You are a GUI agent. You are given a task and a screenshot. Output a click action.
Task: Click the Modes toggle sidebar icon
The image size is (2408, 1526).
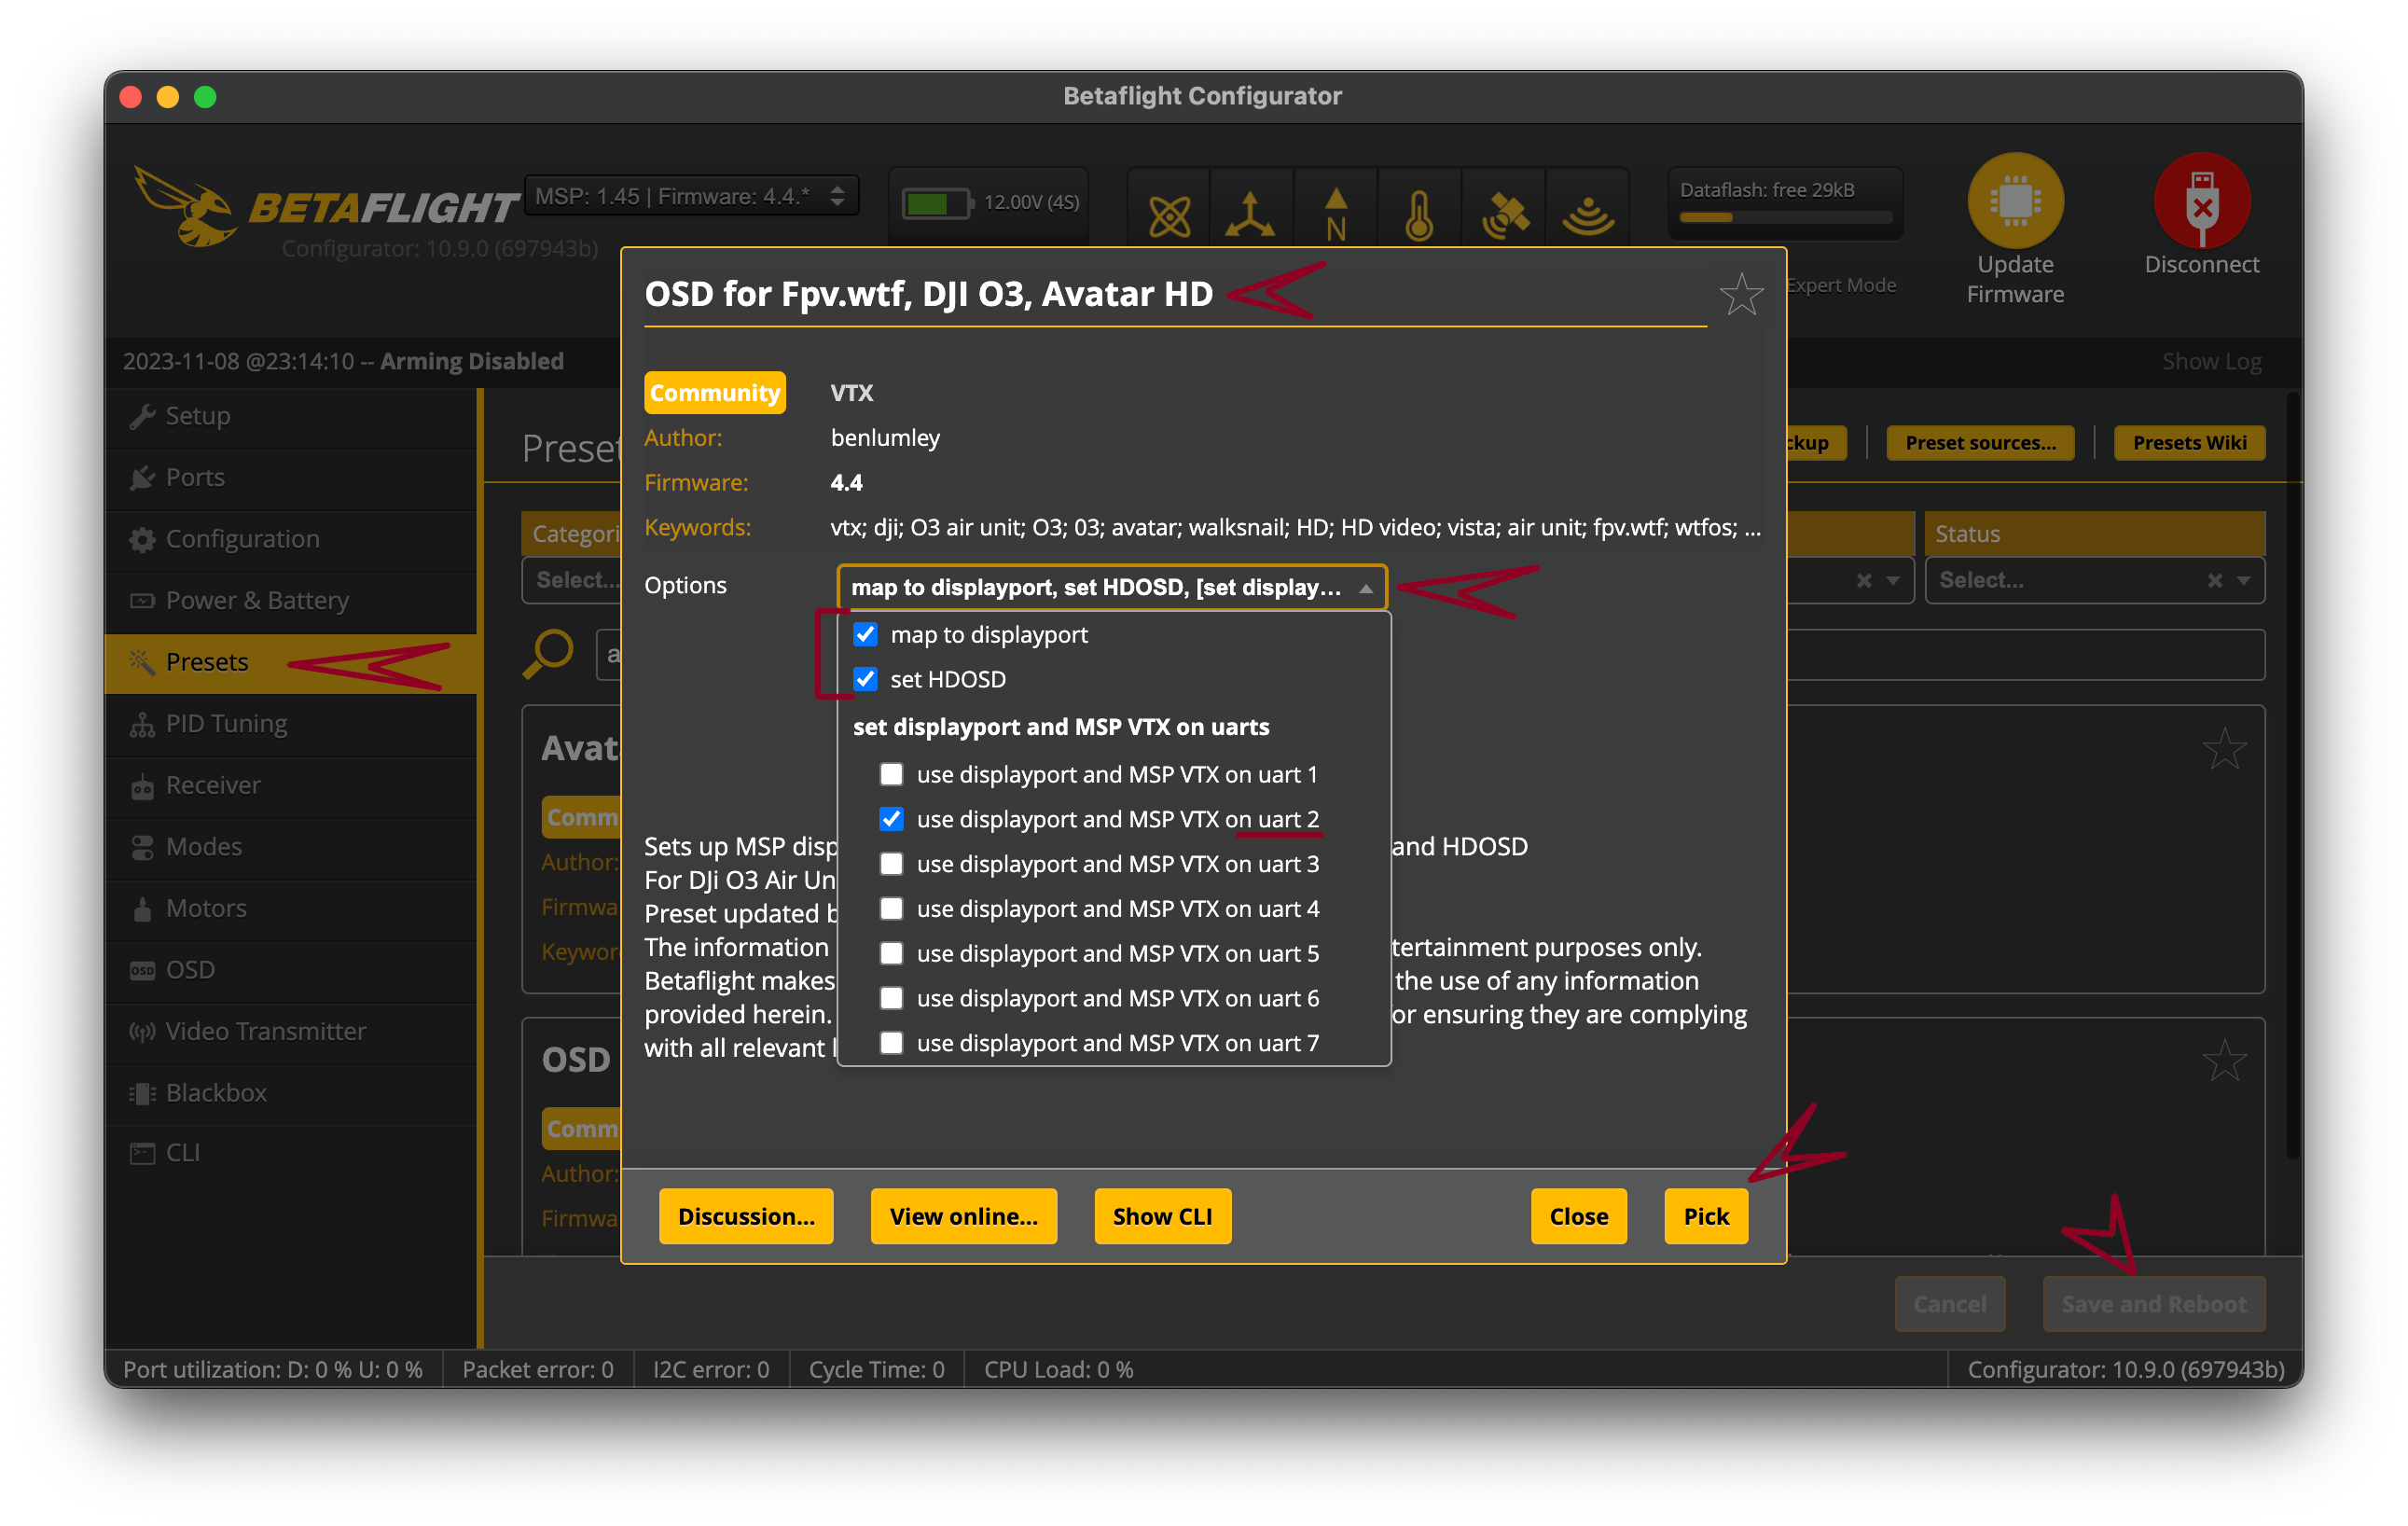(x=142, y=847)
